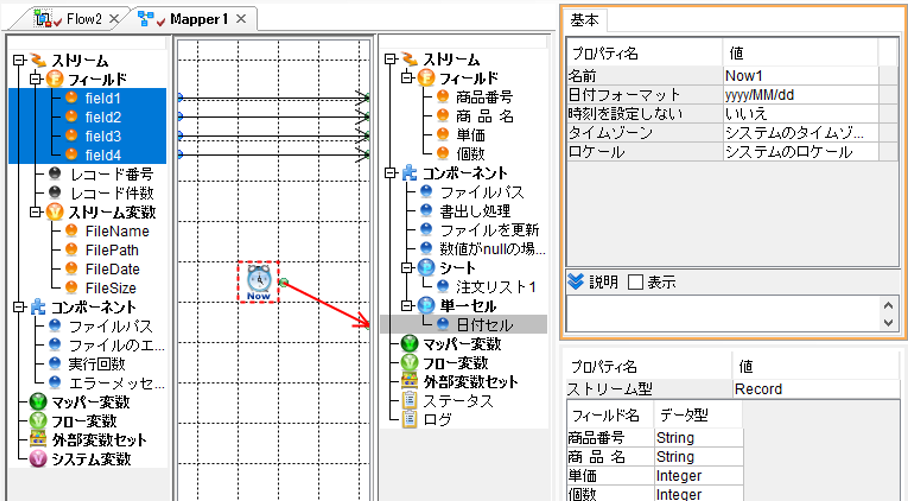Change 時刻を設定しない value いいえ
The height and width of the screenshot is (504, 908).
801,114
